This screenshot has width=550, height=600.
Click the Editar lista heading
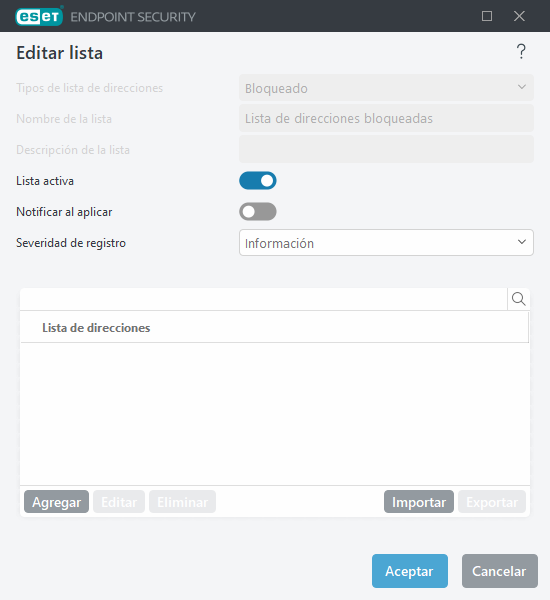point(59,53)
